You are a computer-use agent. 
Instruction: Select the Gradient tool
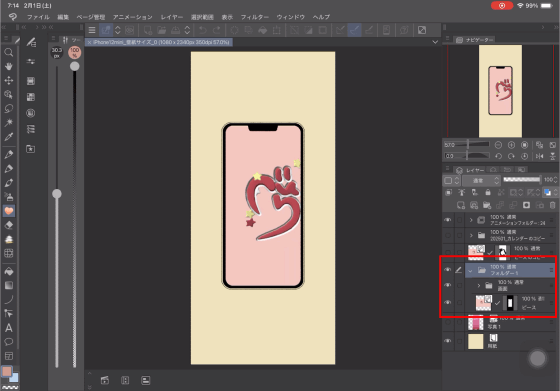coord(9,285)
